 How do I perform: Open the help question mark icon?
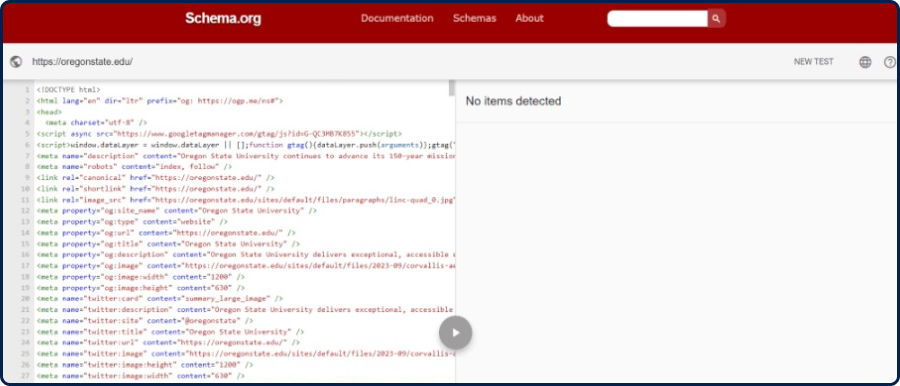pyautogui.click(x=890, y=62)
